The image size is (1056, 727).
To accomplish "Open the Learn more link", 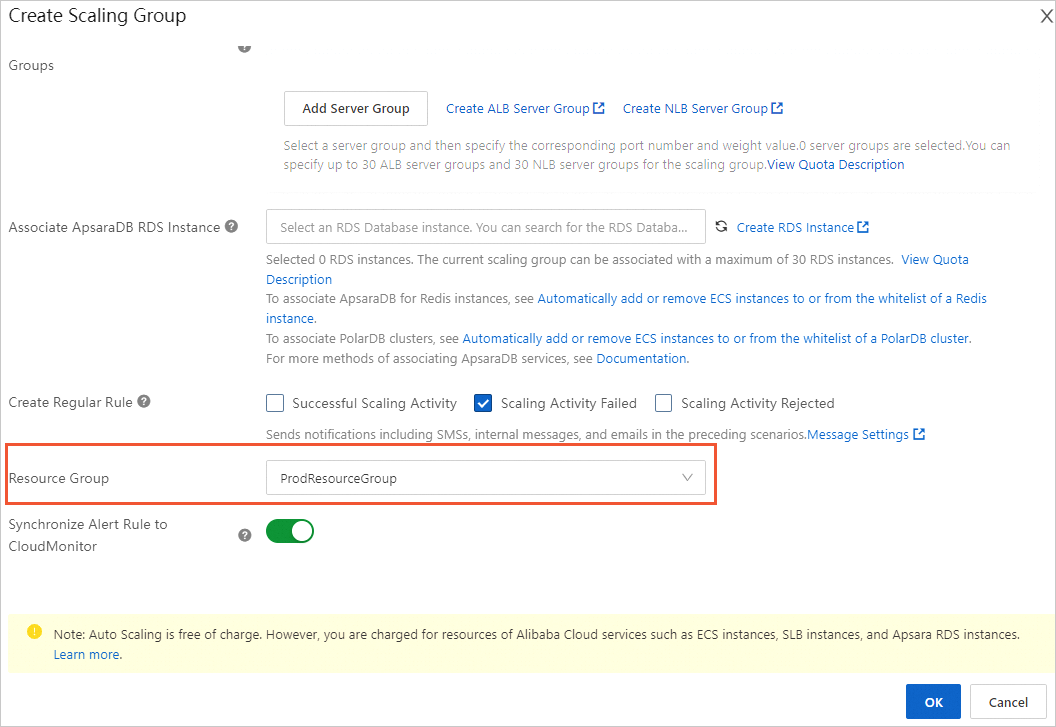I will [88, 654].
